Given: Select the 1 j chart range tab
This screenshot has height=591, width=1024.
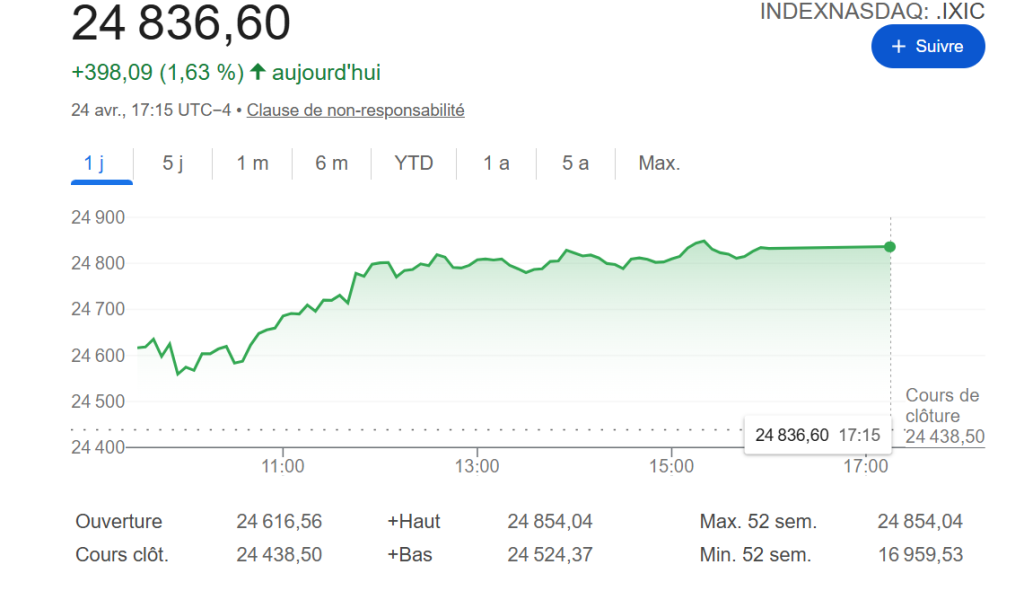Looking at the screenshot, I should (x=94, y=163).
